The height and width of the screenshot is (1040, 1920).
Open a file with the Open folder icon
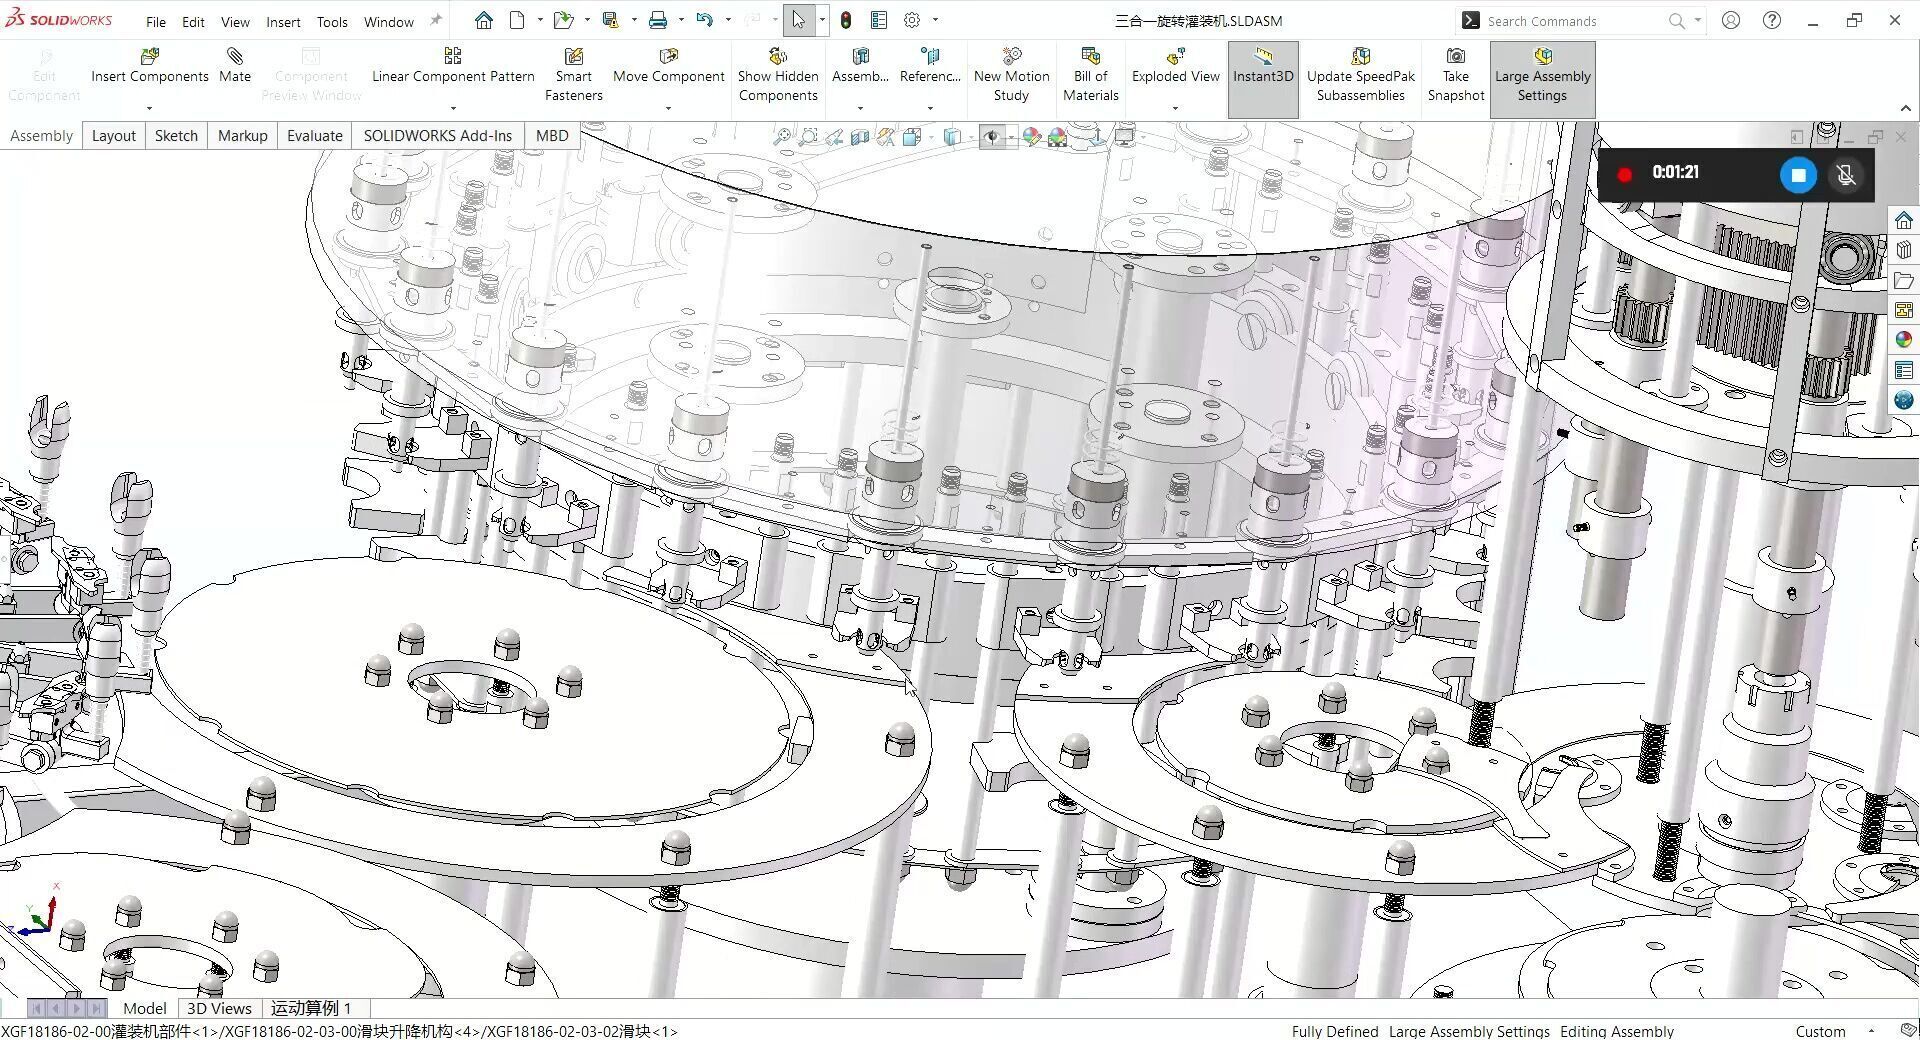(x=563, y=20)
